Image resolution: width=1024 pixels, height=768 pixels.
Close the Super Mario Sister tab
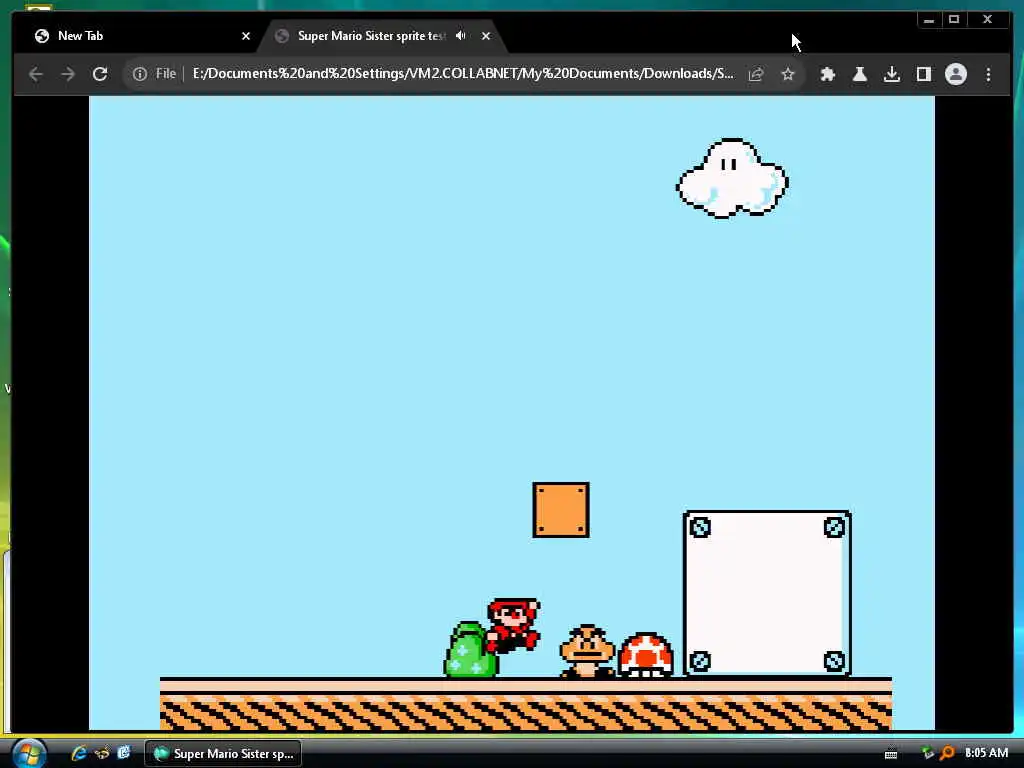coord(486,36)
